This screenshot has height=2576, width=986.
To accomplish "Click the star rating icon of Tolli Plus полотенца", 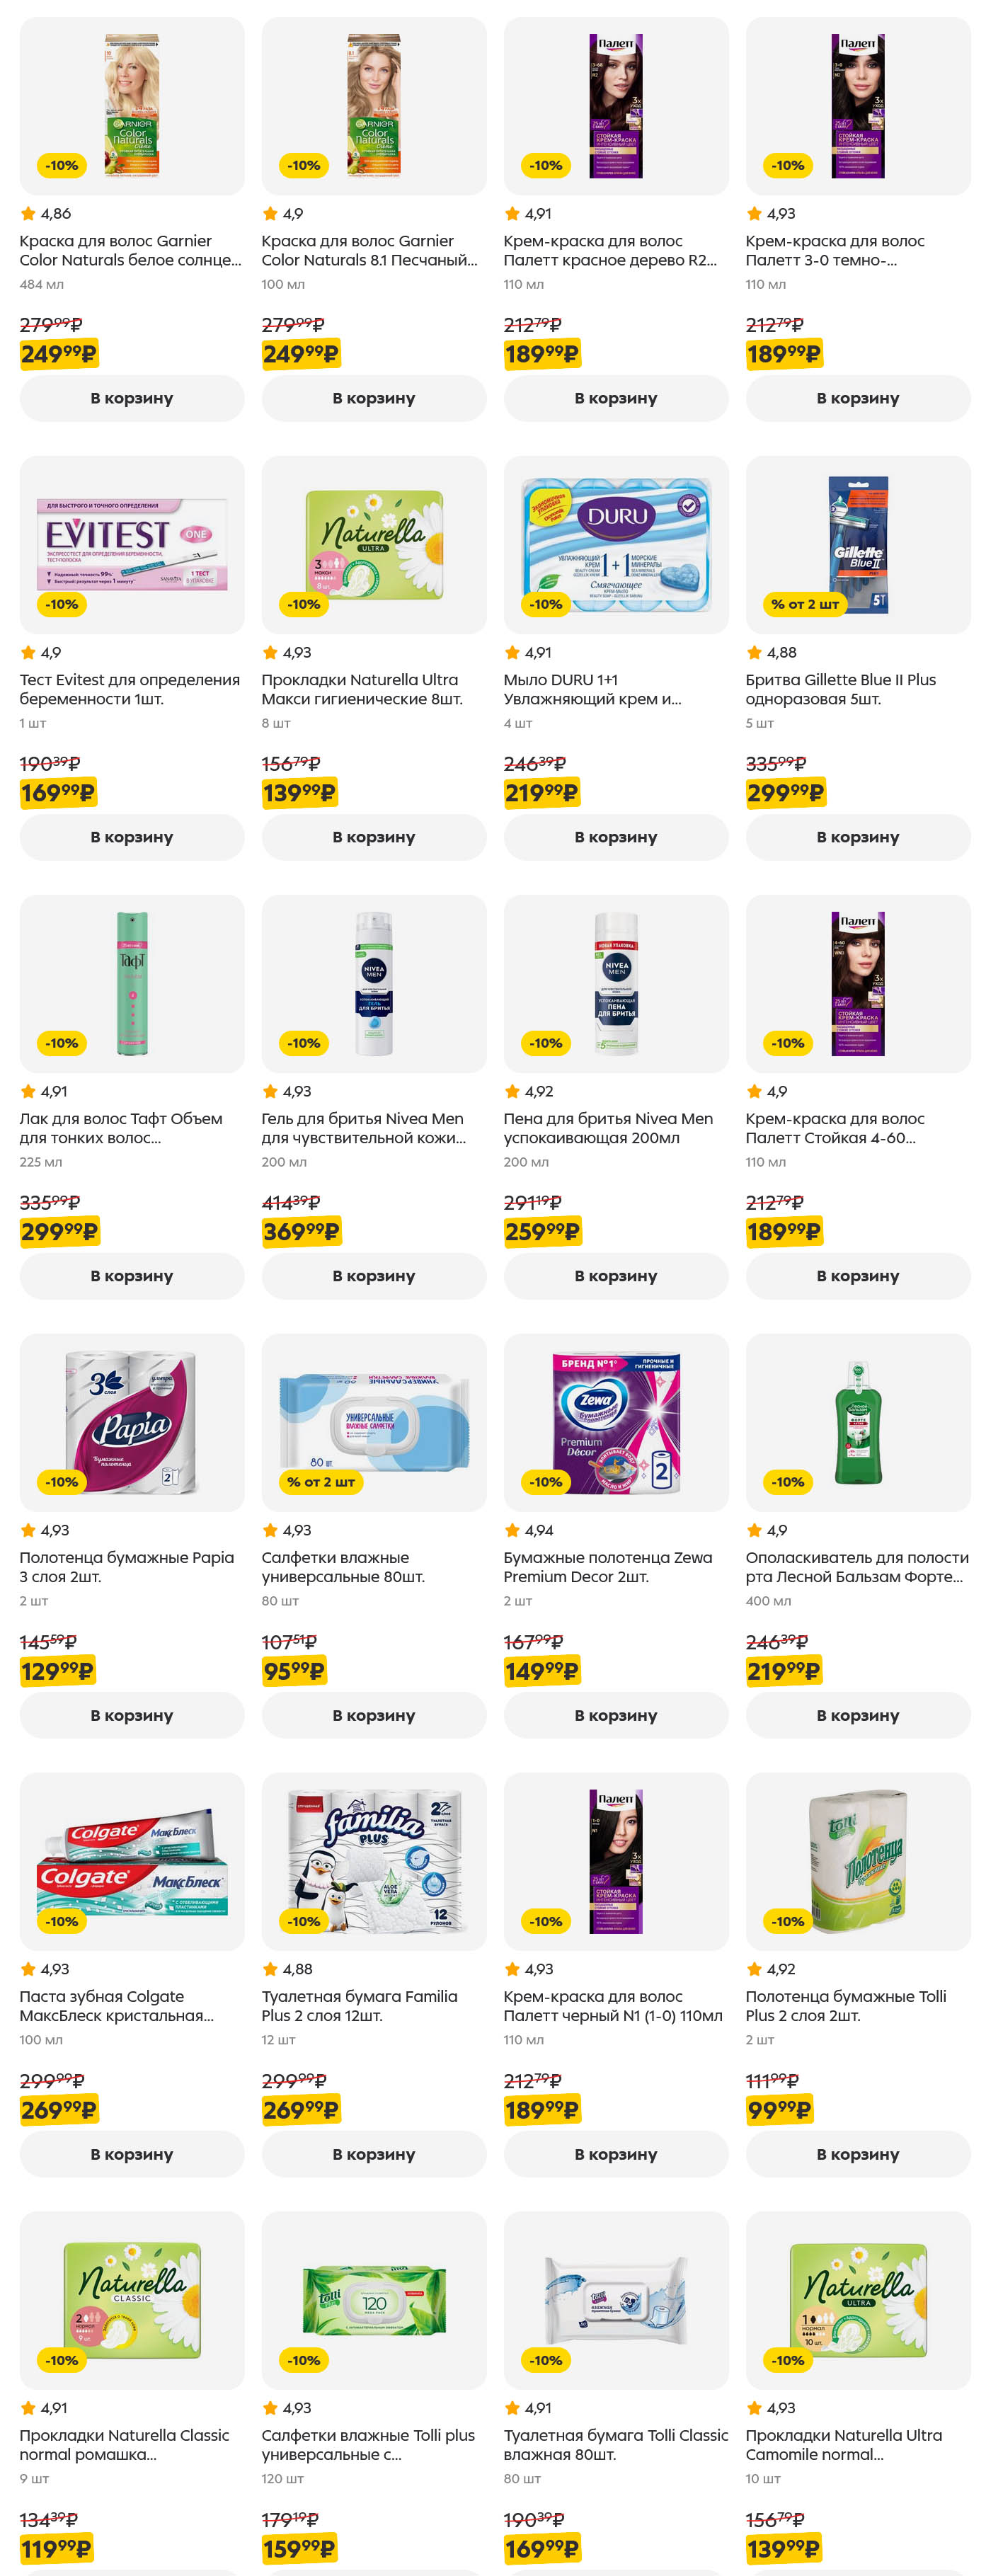I will tap(754, 1969).
